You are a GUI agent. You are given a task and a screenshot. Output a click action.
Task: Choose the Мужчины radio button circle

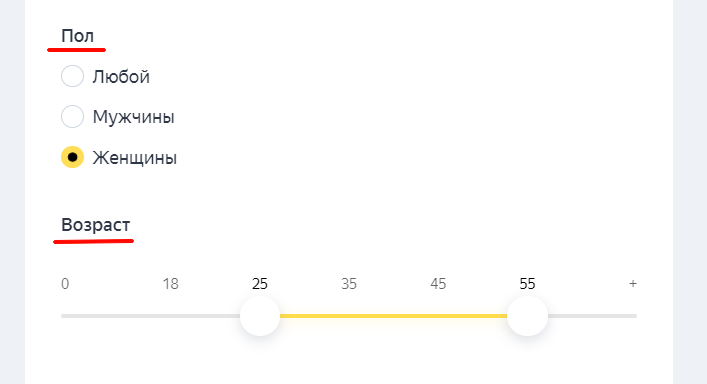[72, 117]
